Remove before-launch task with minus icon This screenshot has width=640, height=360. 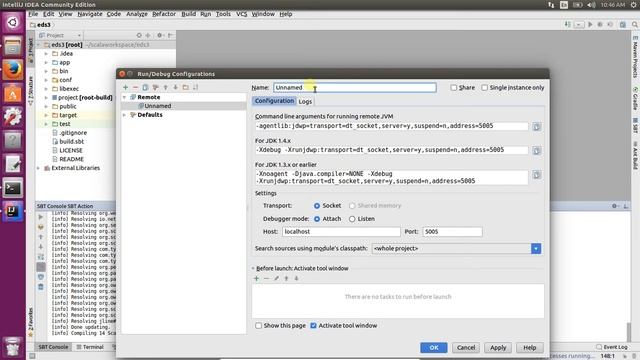click(x=267, y=278)
